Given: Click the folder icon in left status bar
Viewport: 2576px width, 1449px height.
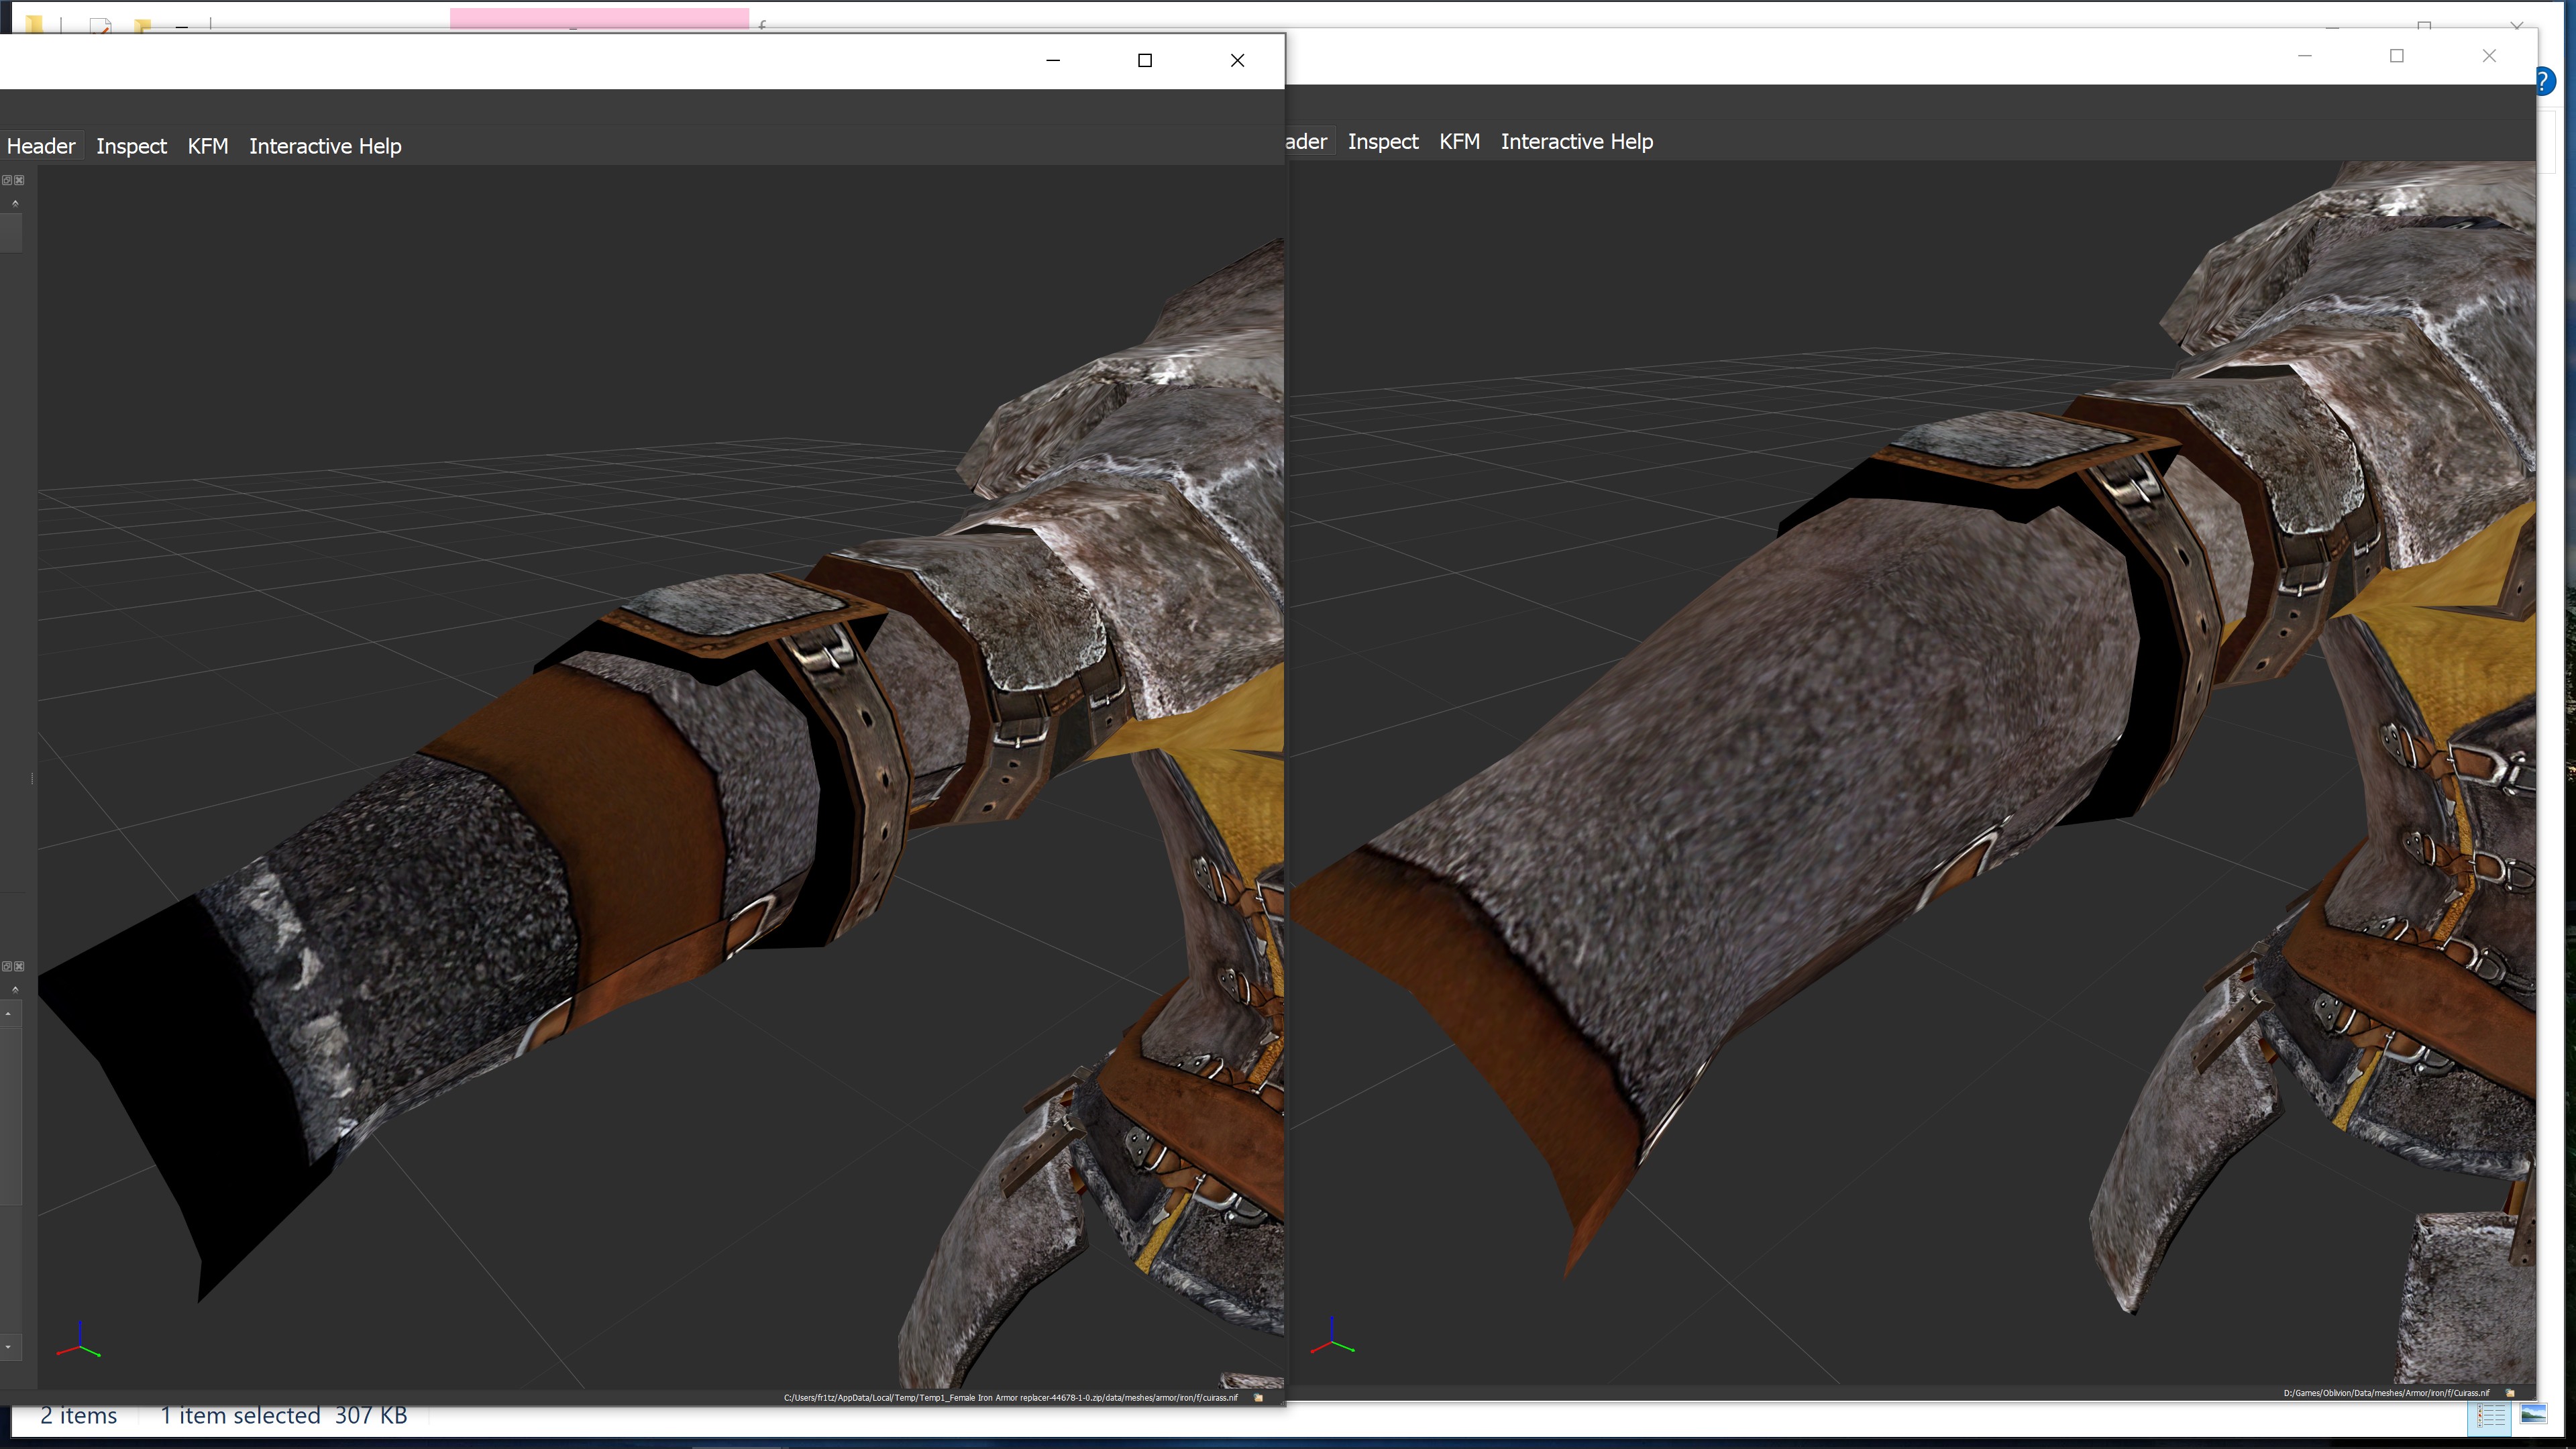Looking at the screenshot, I should pos(1259,1398).
